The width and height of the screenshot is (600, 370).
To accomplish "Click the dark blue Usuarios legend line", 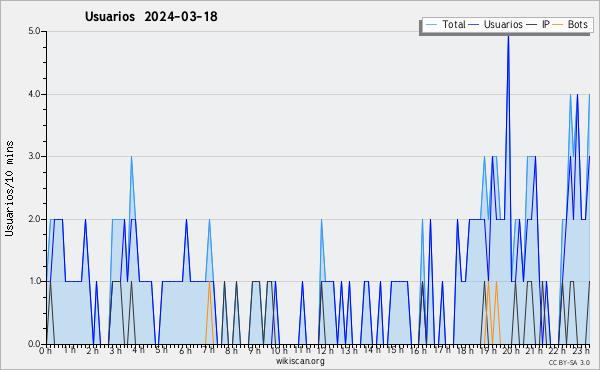I will pos(474,25).
